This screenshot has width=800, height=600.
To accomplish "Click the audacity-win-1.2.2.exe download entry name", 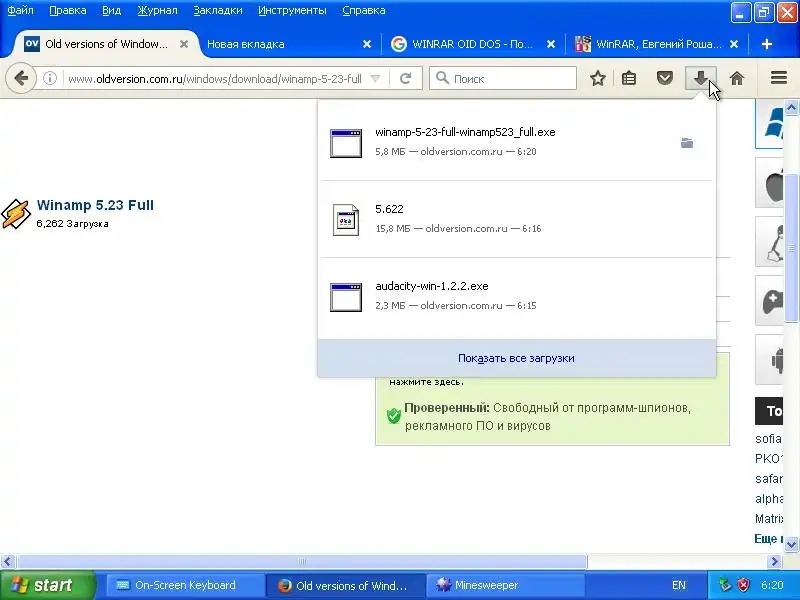I will [432, 286].
